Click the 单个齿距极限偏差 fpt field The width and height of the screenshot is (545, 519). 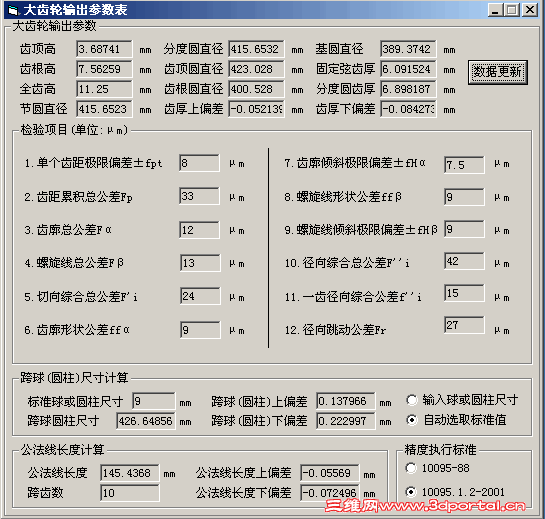[x=200, y=163]
